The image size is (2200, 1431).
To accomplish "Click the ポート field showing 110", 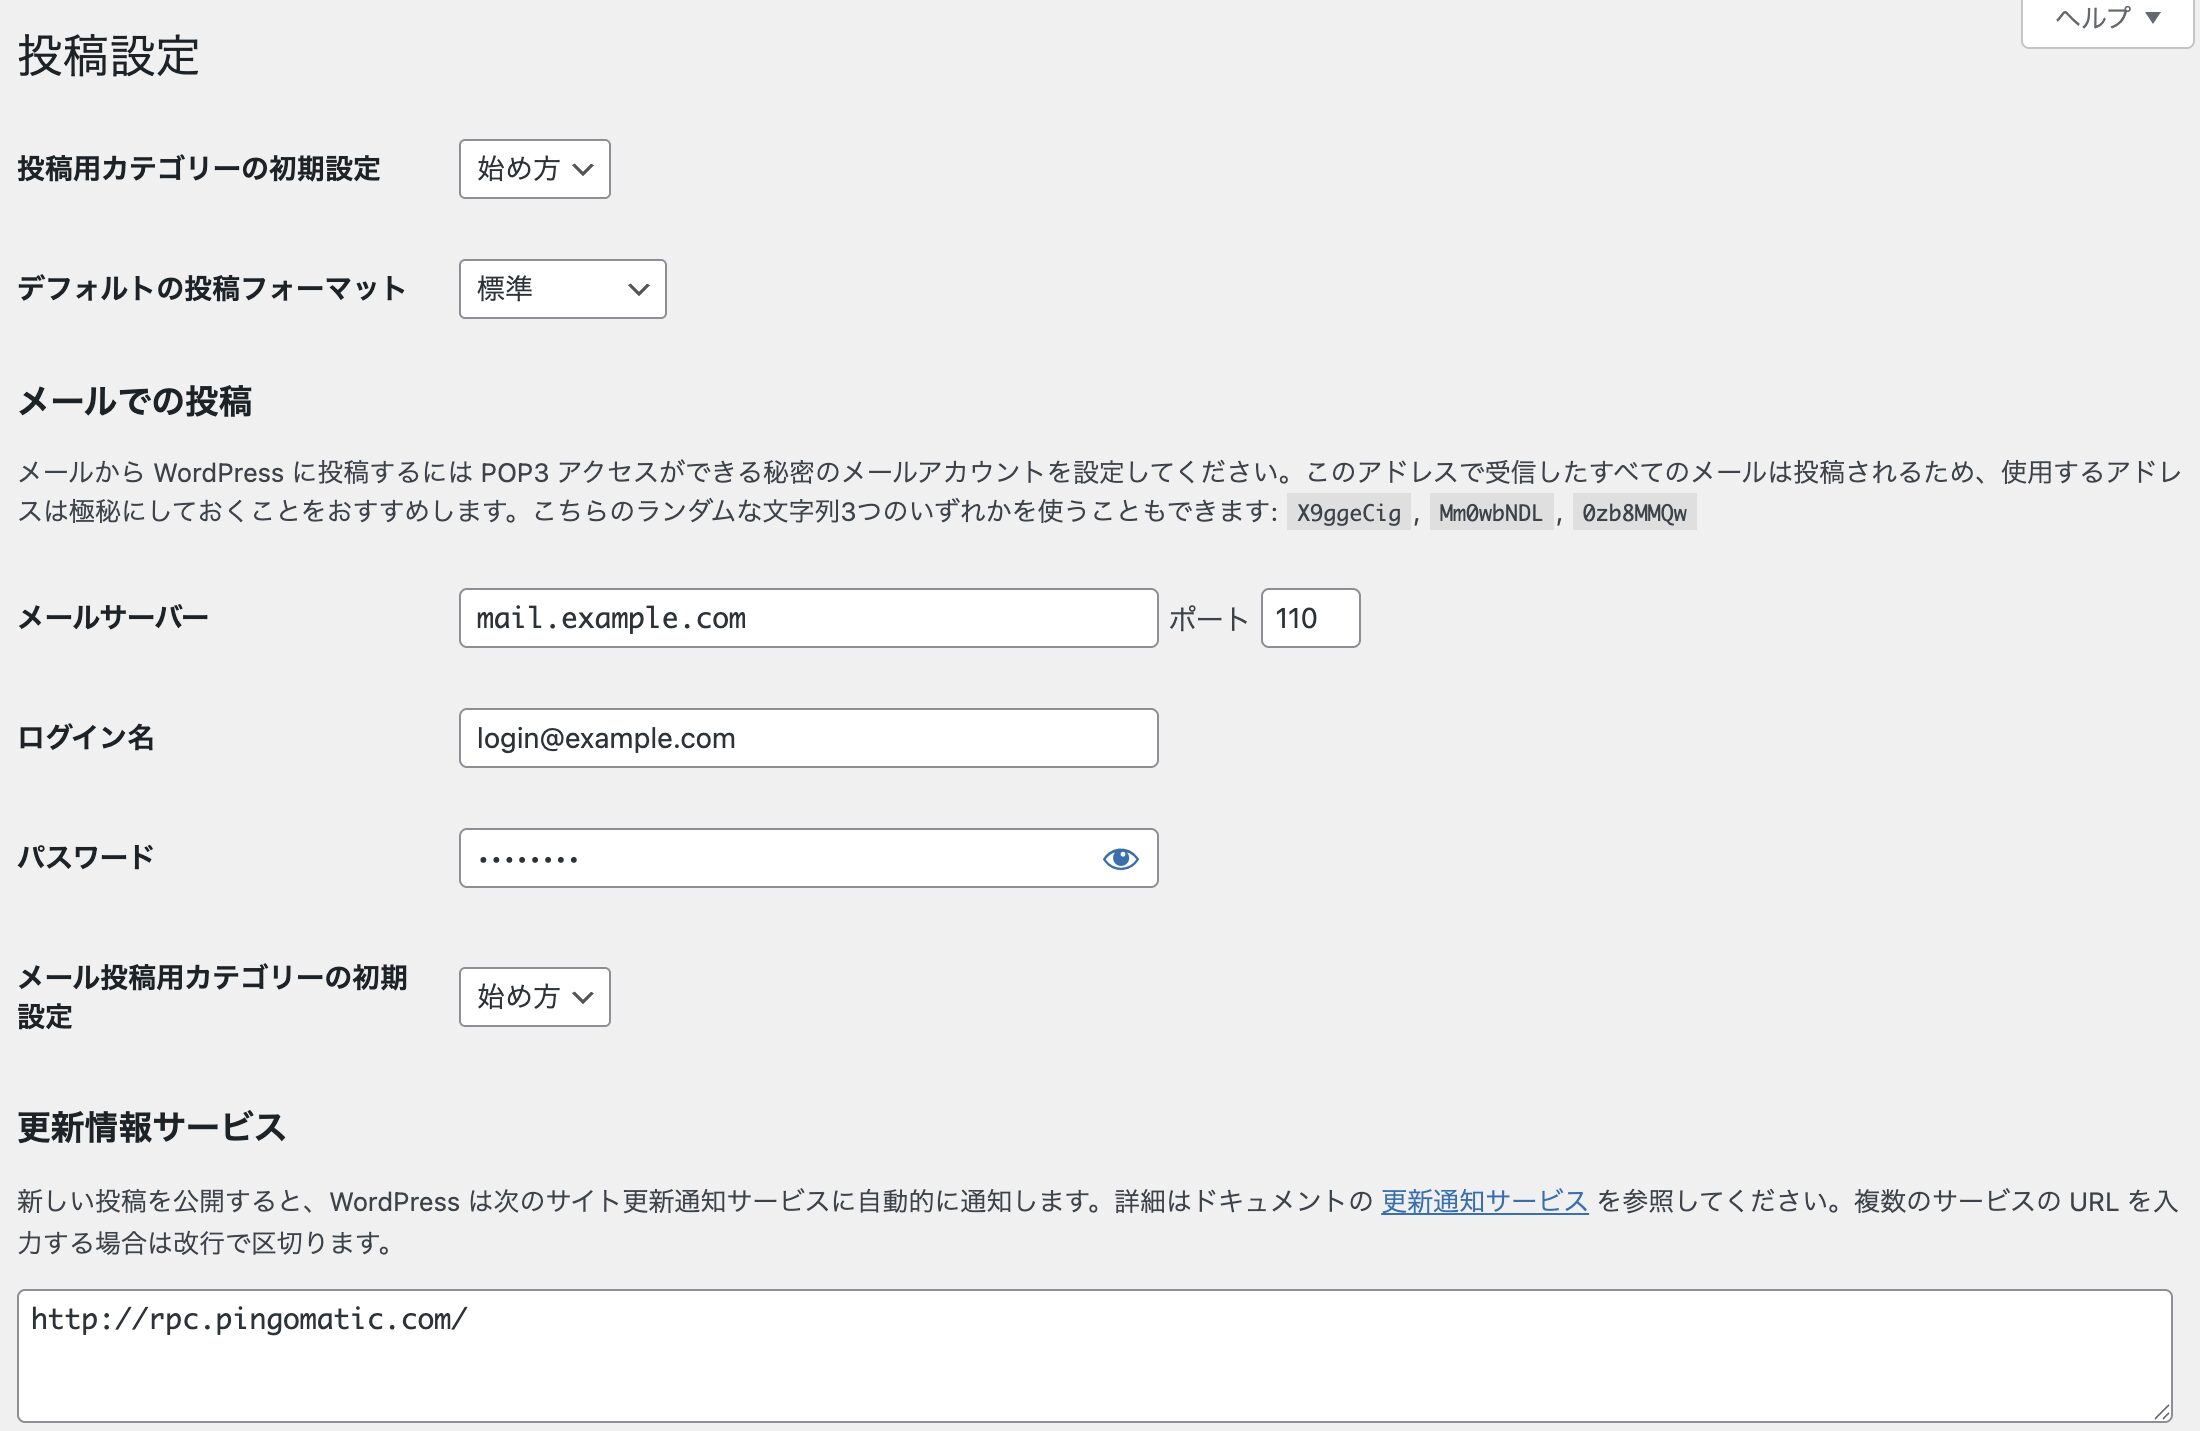I will (x=1311, y=618).
